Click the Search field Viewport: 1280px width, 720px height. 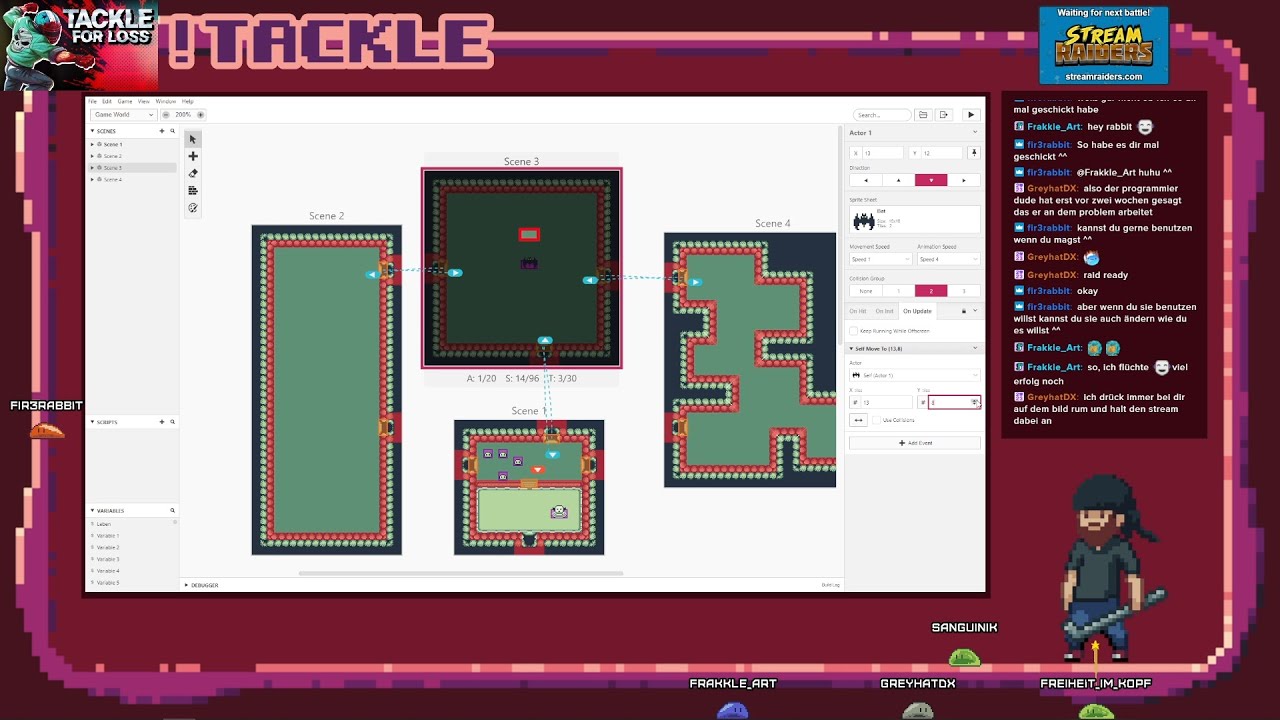point(882,115)
